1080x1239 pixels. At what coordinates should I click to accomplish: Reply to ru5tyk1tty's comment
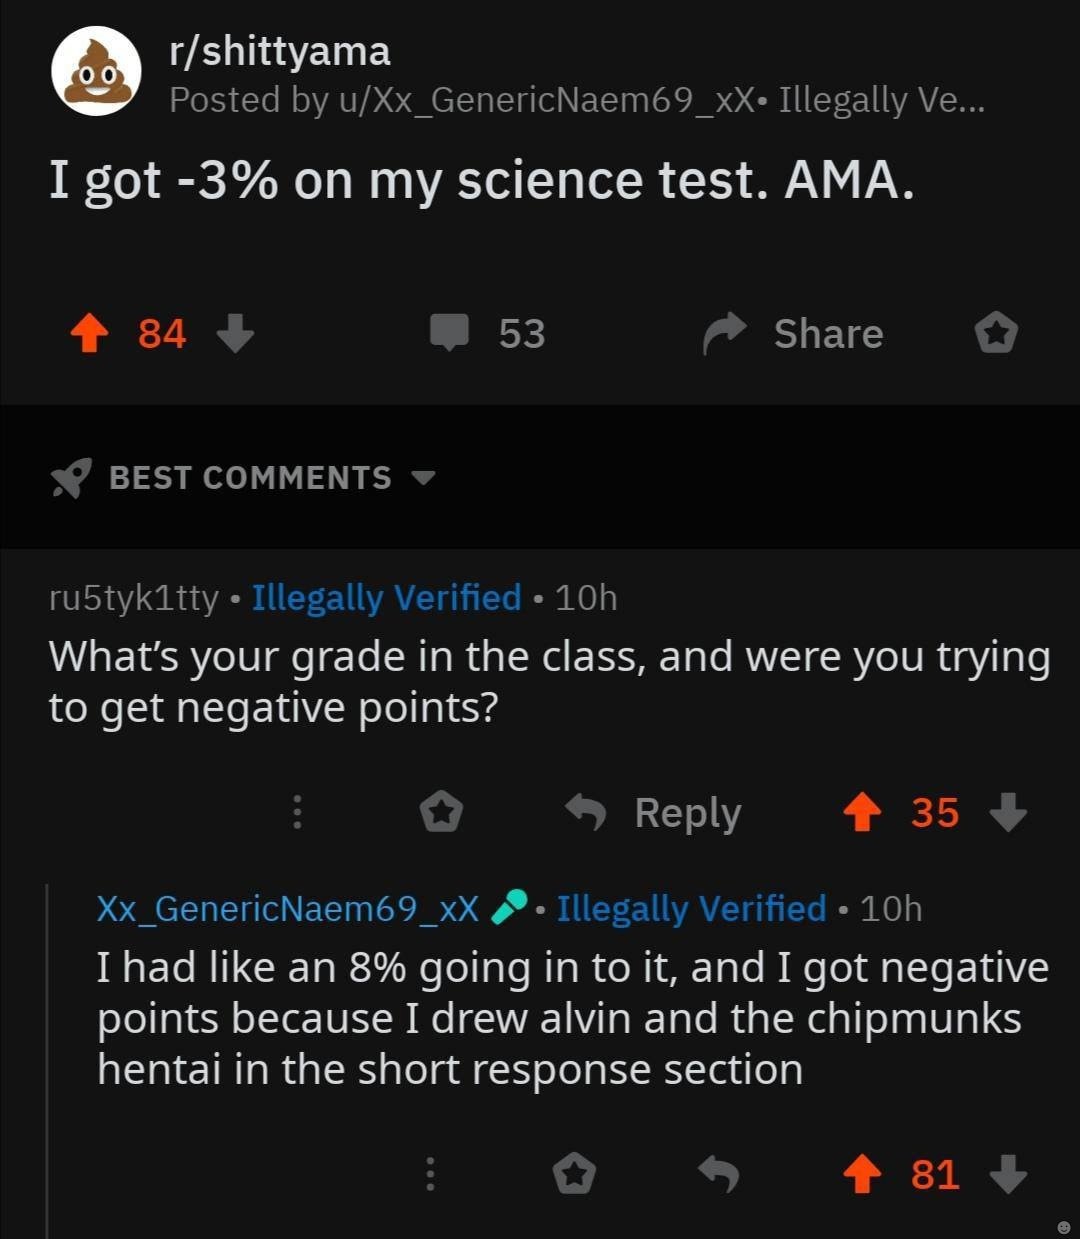(656, 812)
